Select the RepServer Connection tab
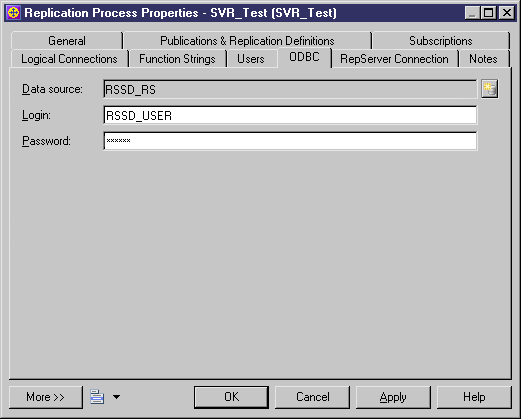 click(394, 59)
